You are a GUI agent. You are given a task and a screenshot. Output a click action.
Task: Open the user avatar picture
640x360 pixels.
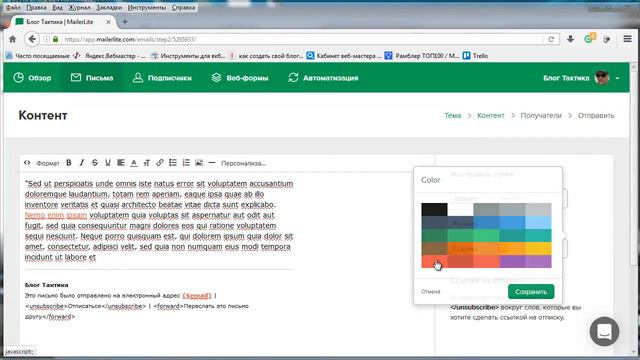602,78
